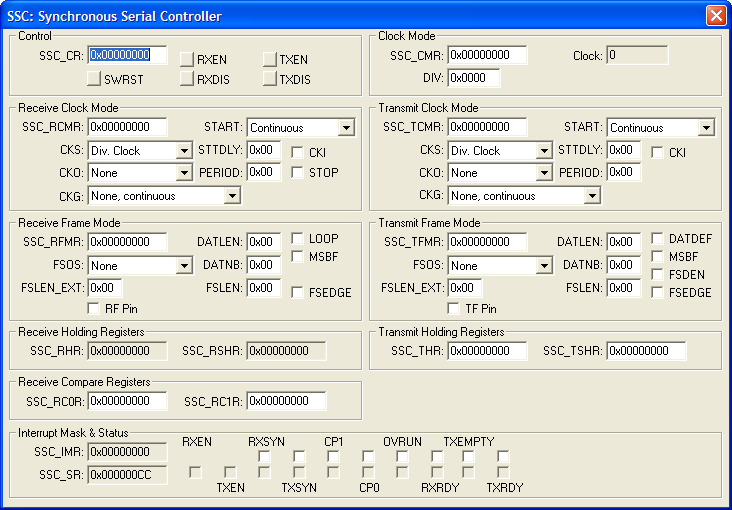Enable CKI in Transmit Clock Mode
This screenshot has width=732, height=510.
[657, 152]
